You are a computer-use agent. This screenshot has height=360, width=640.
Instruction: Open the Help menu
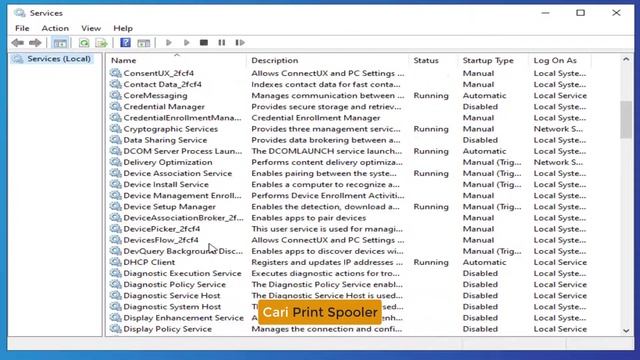point(123,28)
